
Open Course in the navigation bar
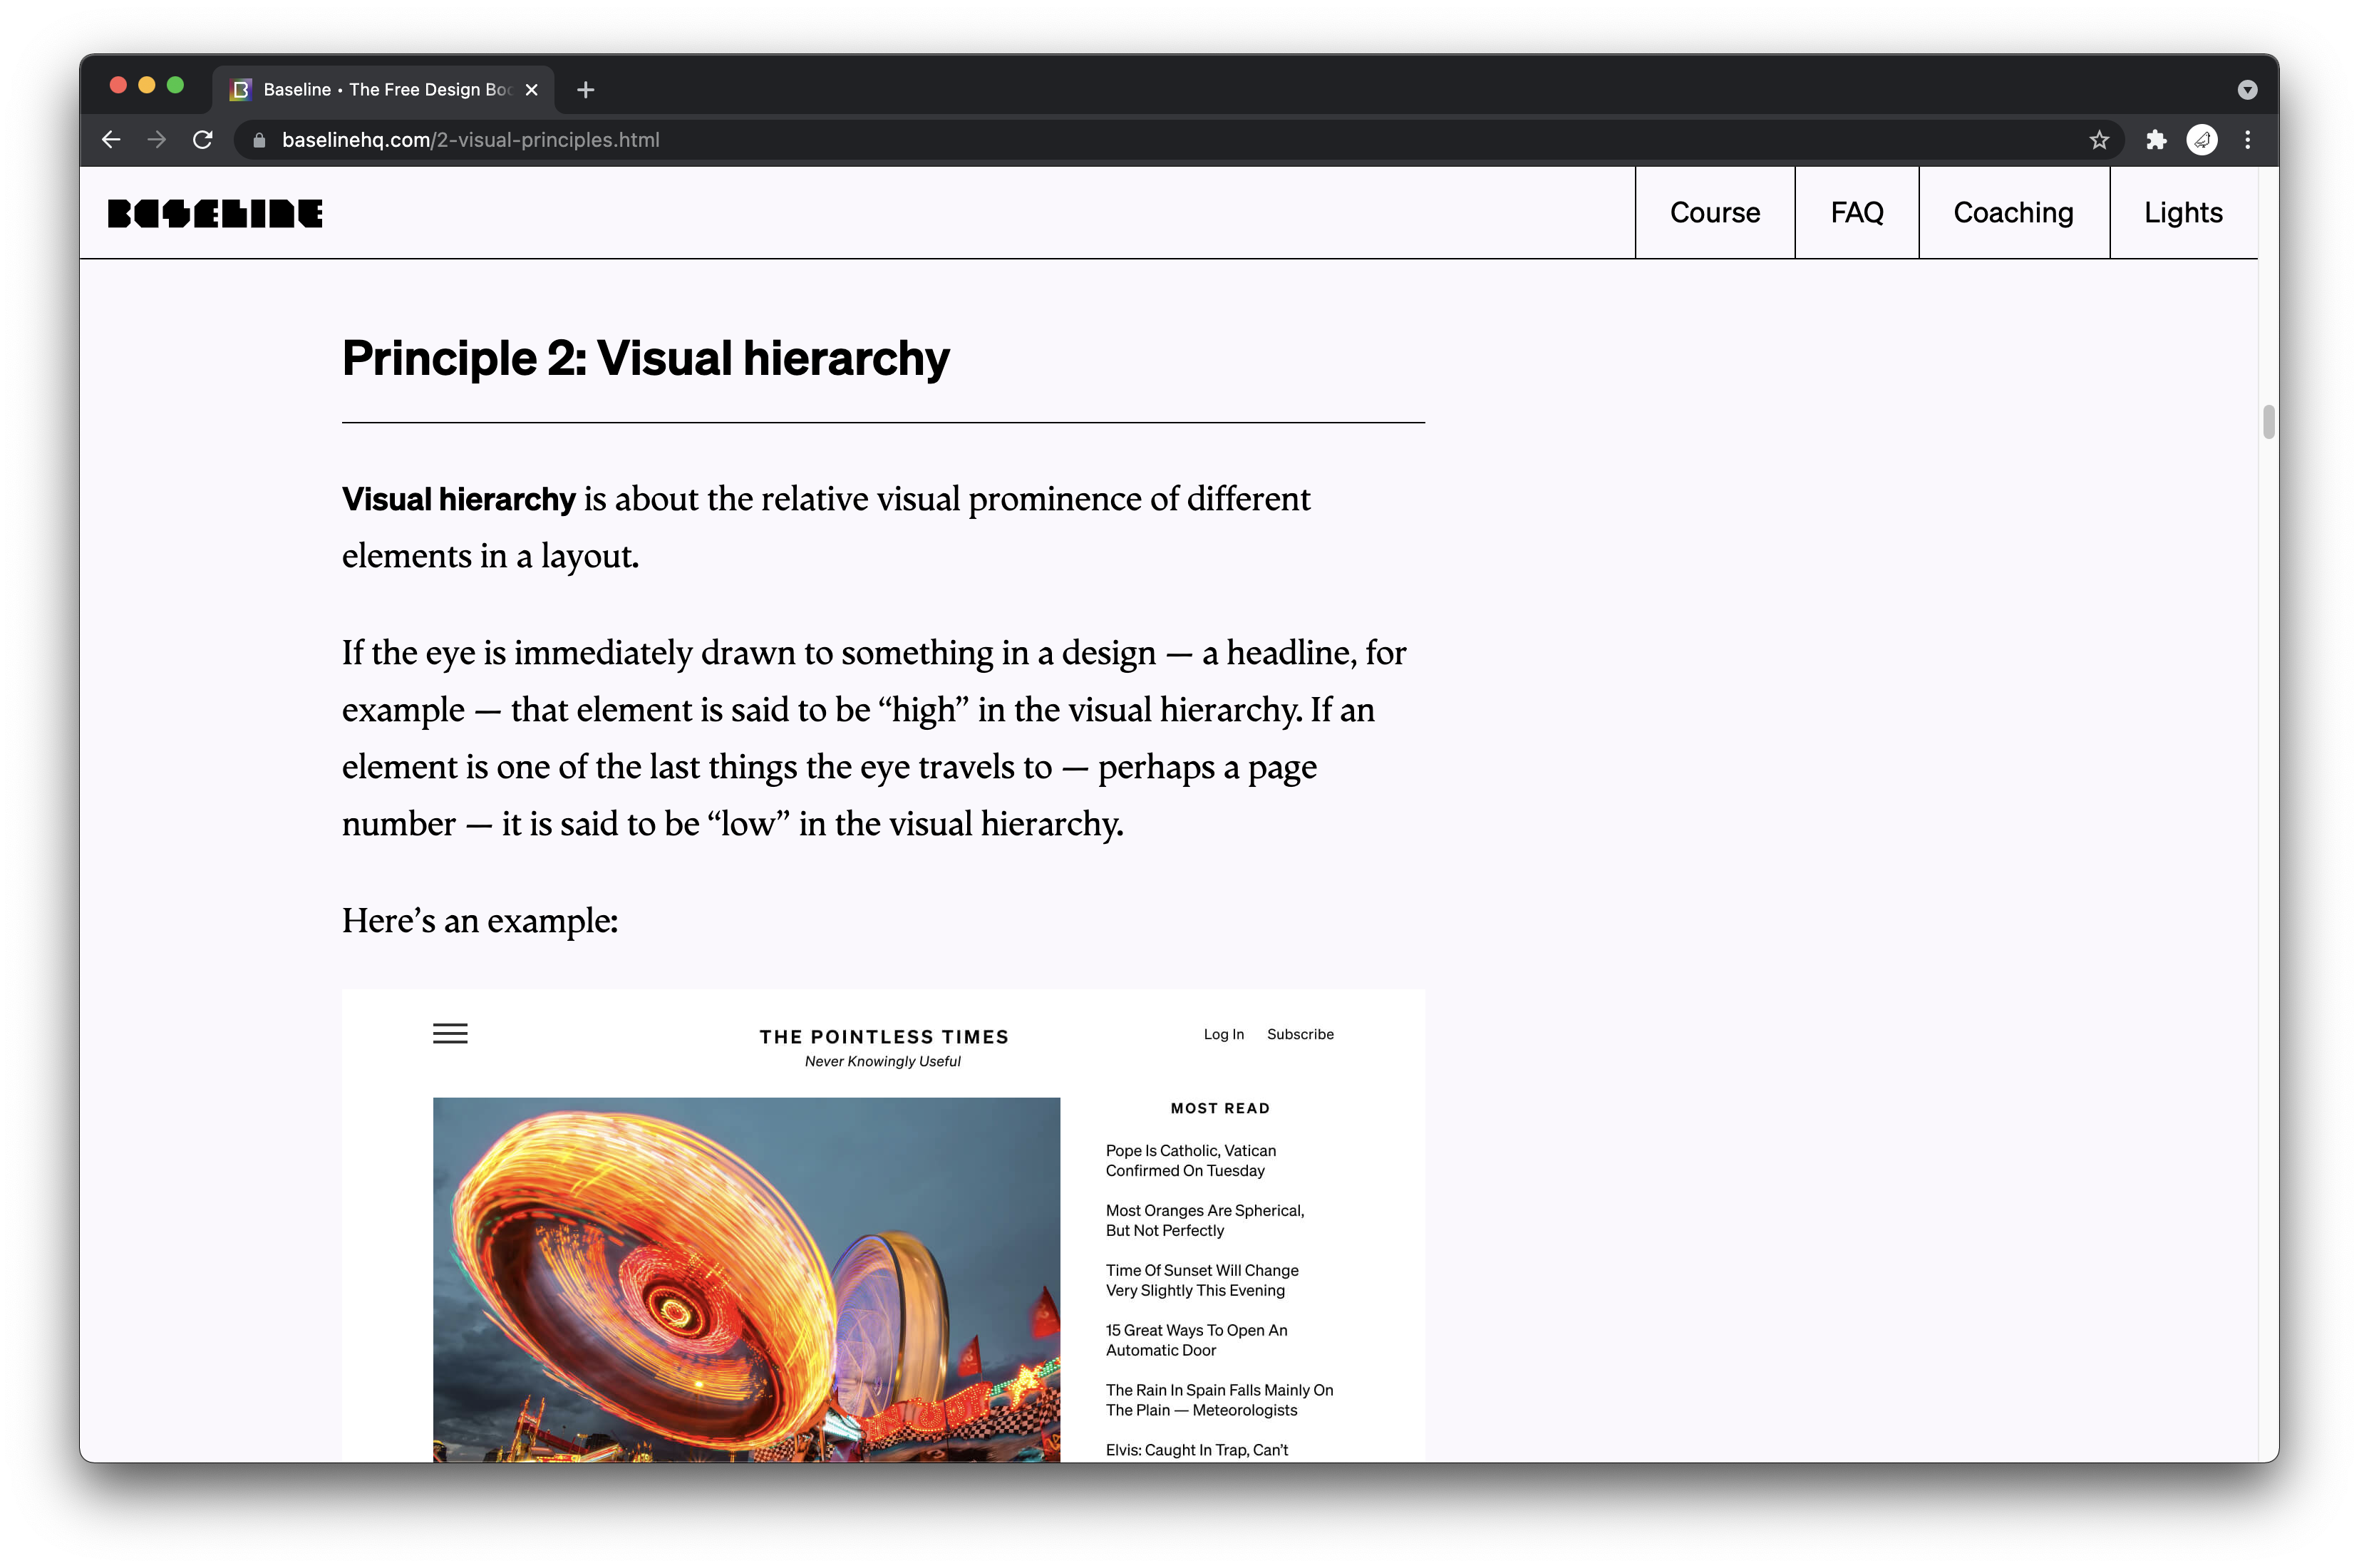(1714, 213)
